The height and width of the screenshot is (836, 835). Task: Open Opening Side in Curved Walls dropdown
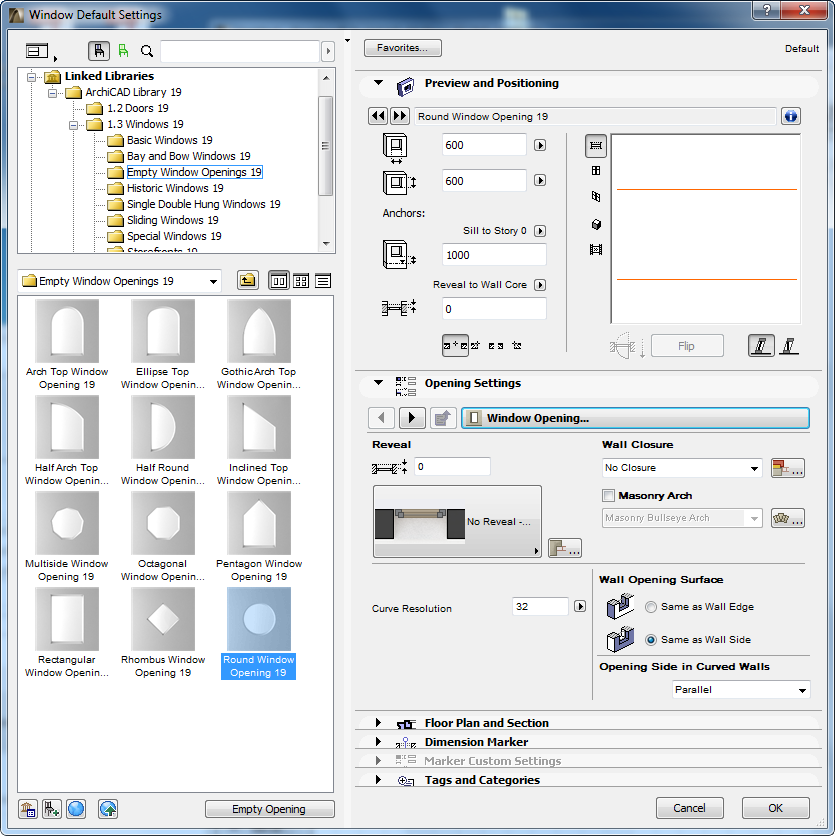pyautogui.click(x=740, y=690)
